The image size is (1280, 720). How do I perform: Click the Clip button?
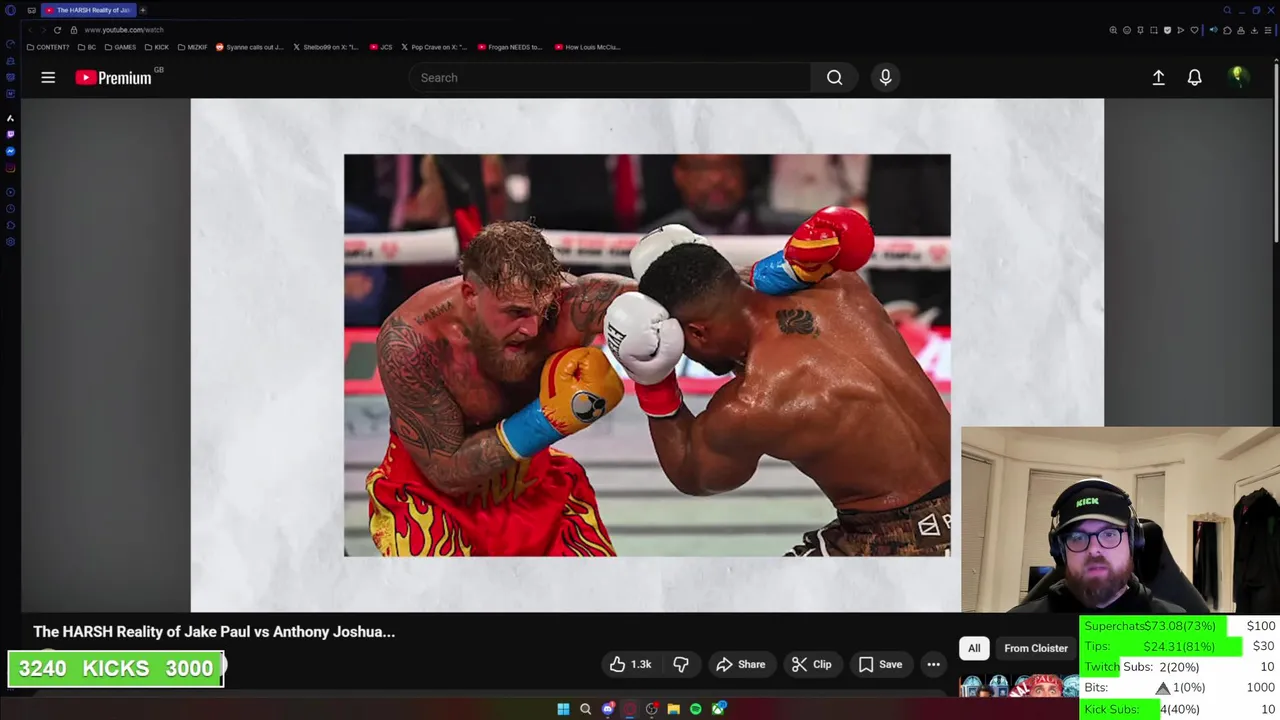[811, 664]
